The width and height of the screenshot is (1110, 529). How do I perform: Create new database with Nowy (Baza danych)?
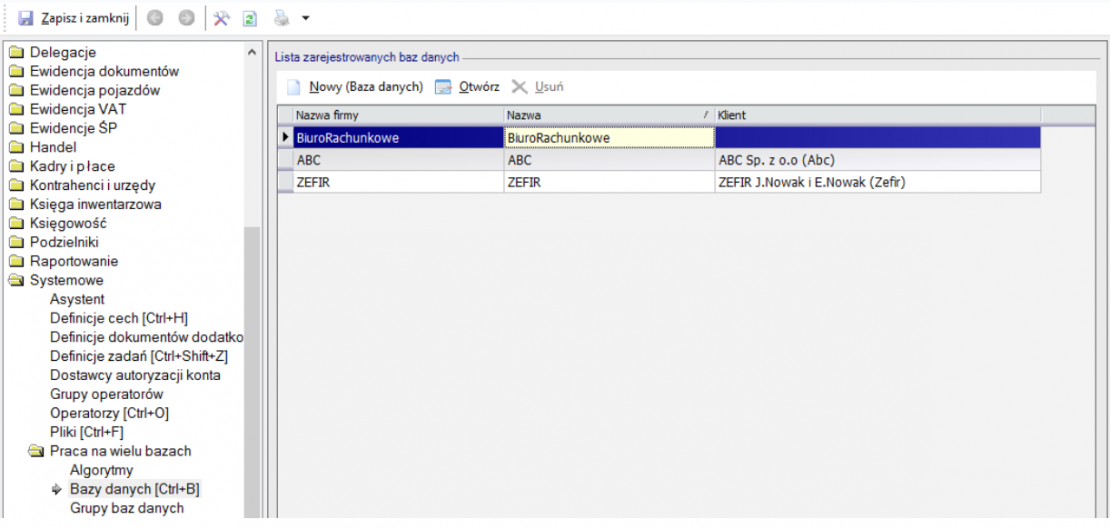355,87
